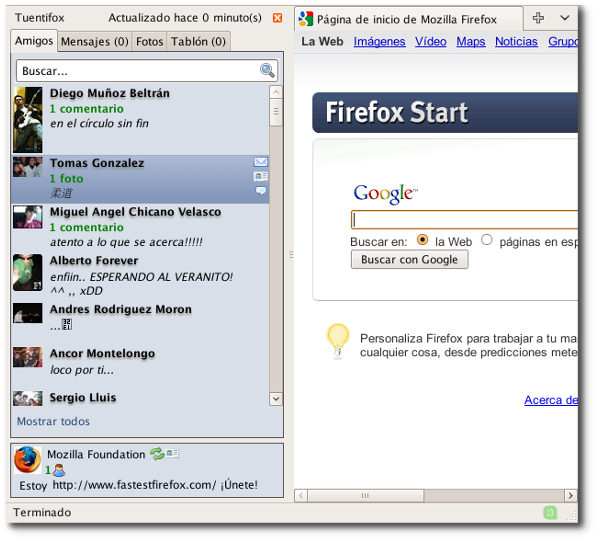Switch to the Mensajes (0) tab
The height and width of the screenshot is (544, 600).
tap(95, 41)
